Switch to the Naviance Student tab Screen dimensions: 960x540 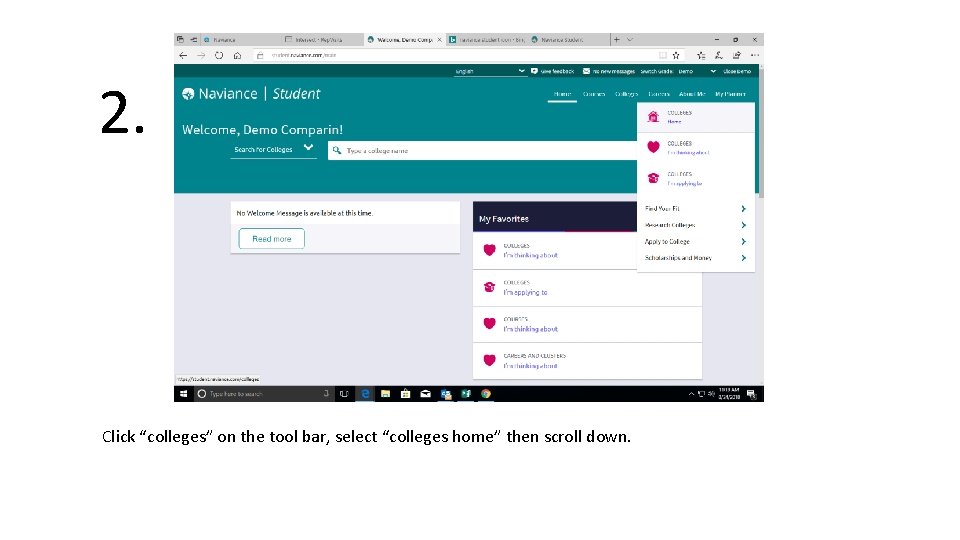coord(568,39)
